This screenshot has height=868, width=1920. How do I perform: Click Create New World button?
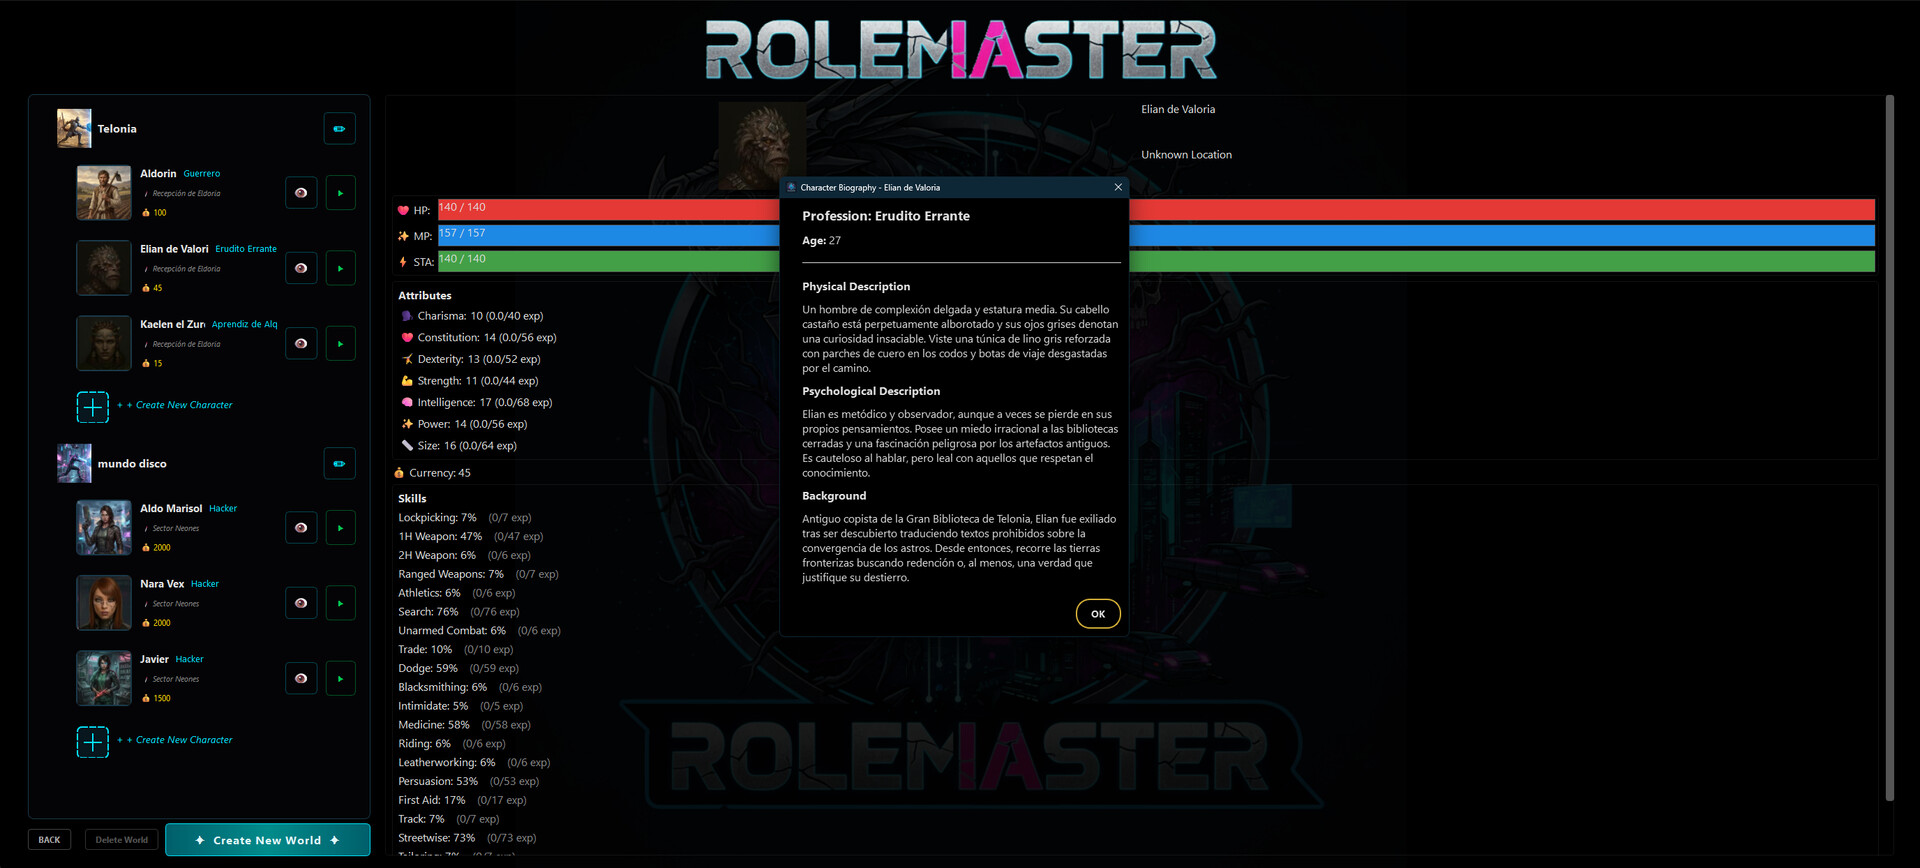tap(267, 840)
